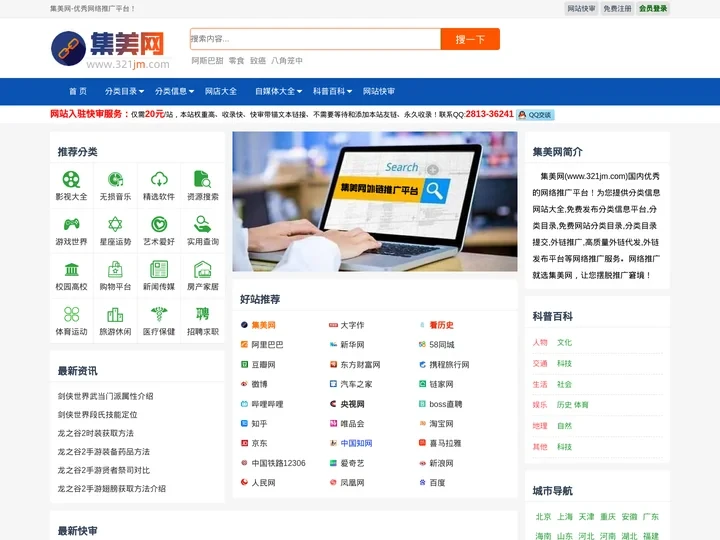Open the news item 龙之谷2手游贤者祭司对比
Viewport: 720px width, 540px height.
(104, 470)
